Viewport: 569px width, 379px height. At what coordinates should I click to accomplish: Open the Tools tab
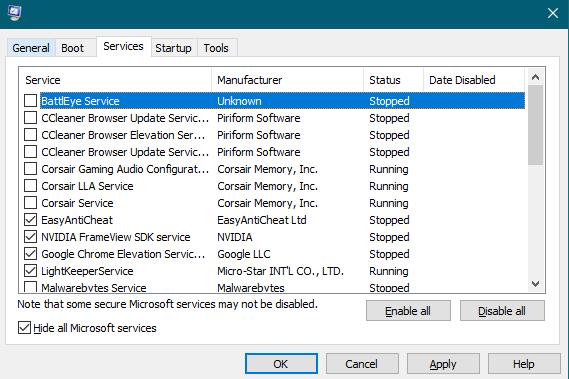pyautogui.click(x=216, y=48)
